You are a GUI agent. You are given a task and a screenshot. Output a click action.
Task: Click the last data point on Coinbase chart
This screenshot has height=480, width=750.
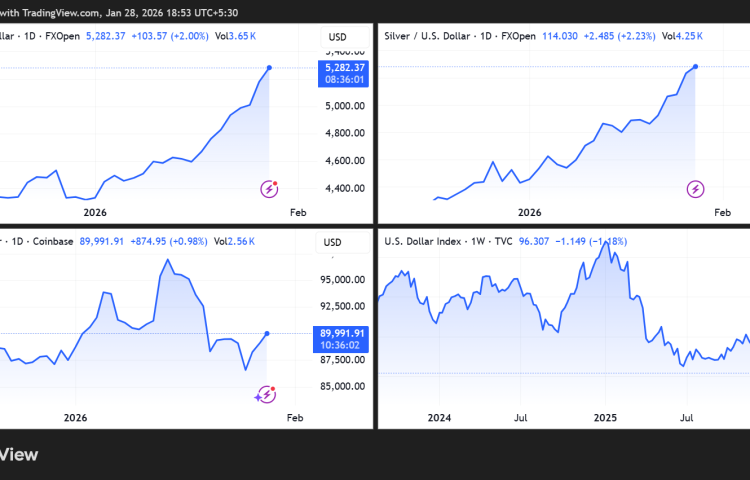(266, 333)
